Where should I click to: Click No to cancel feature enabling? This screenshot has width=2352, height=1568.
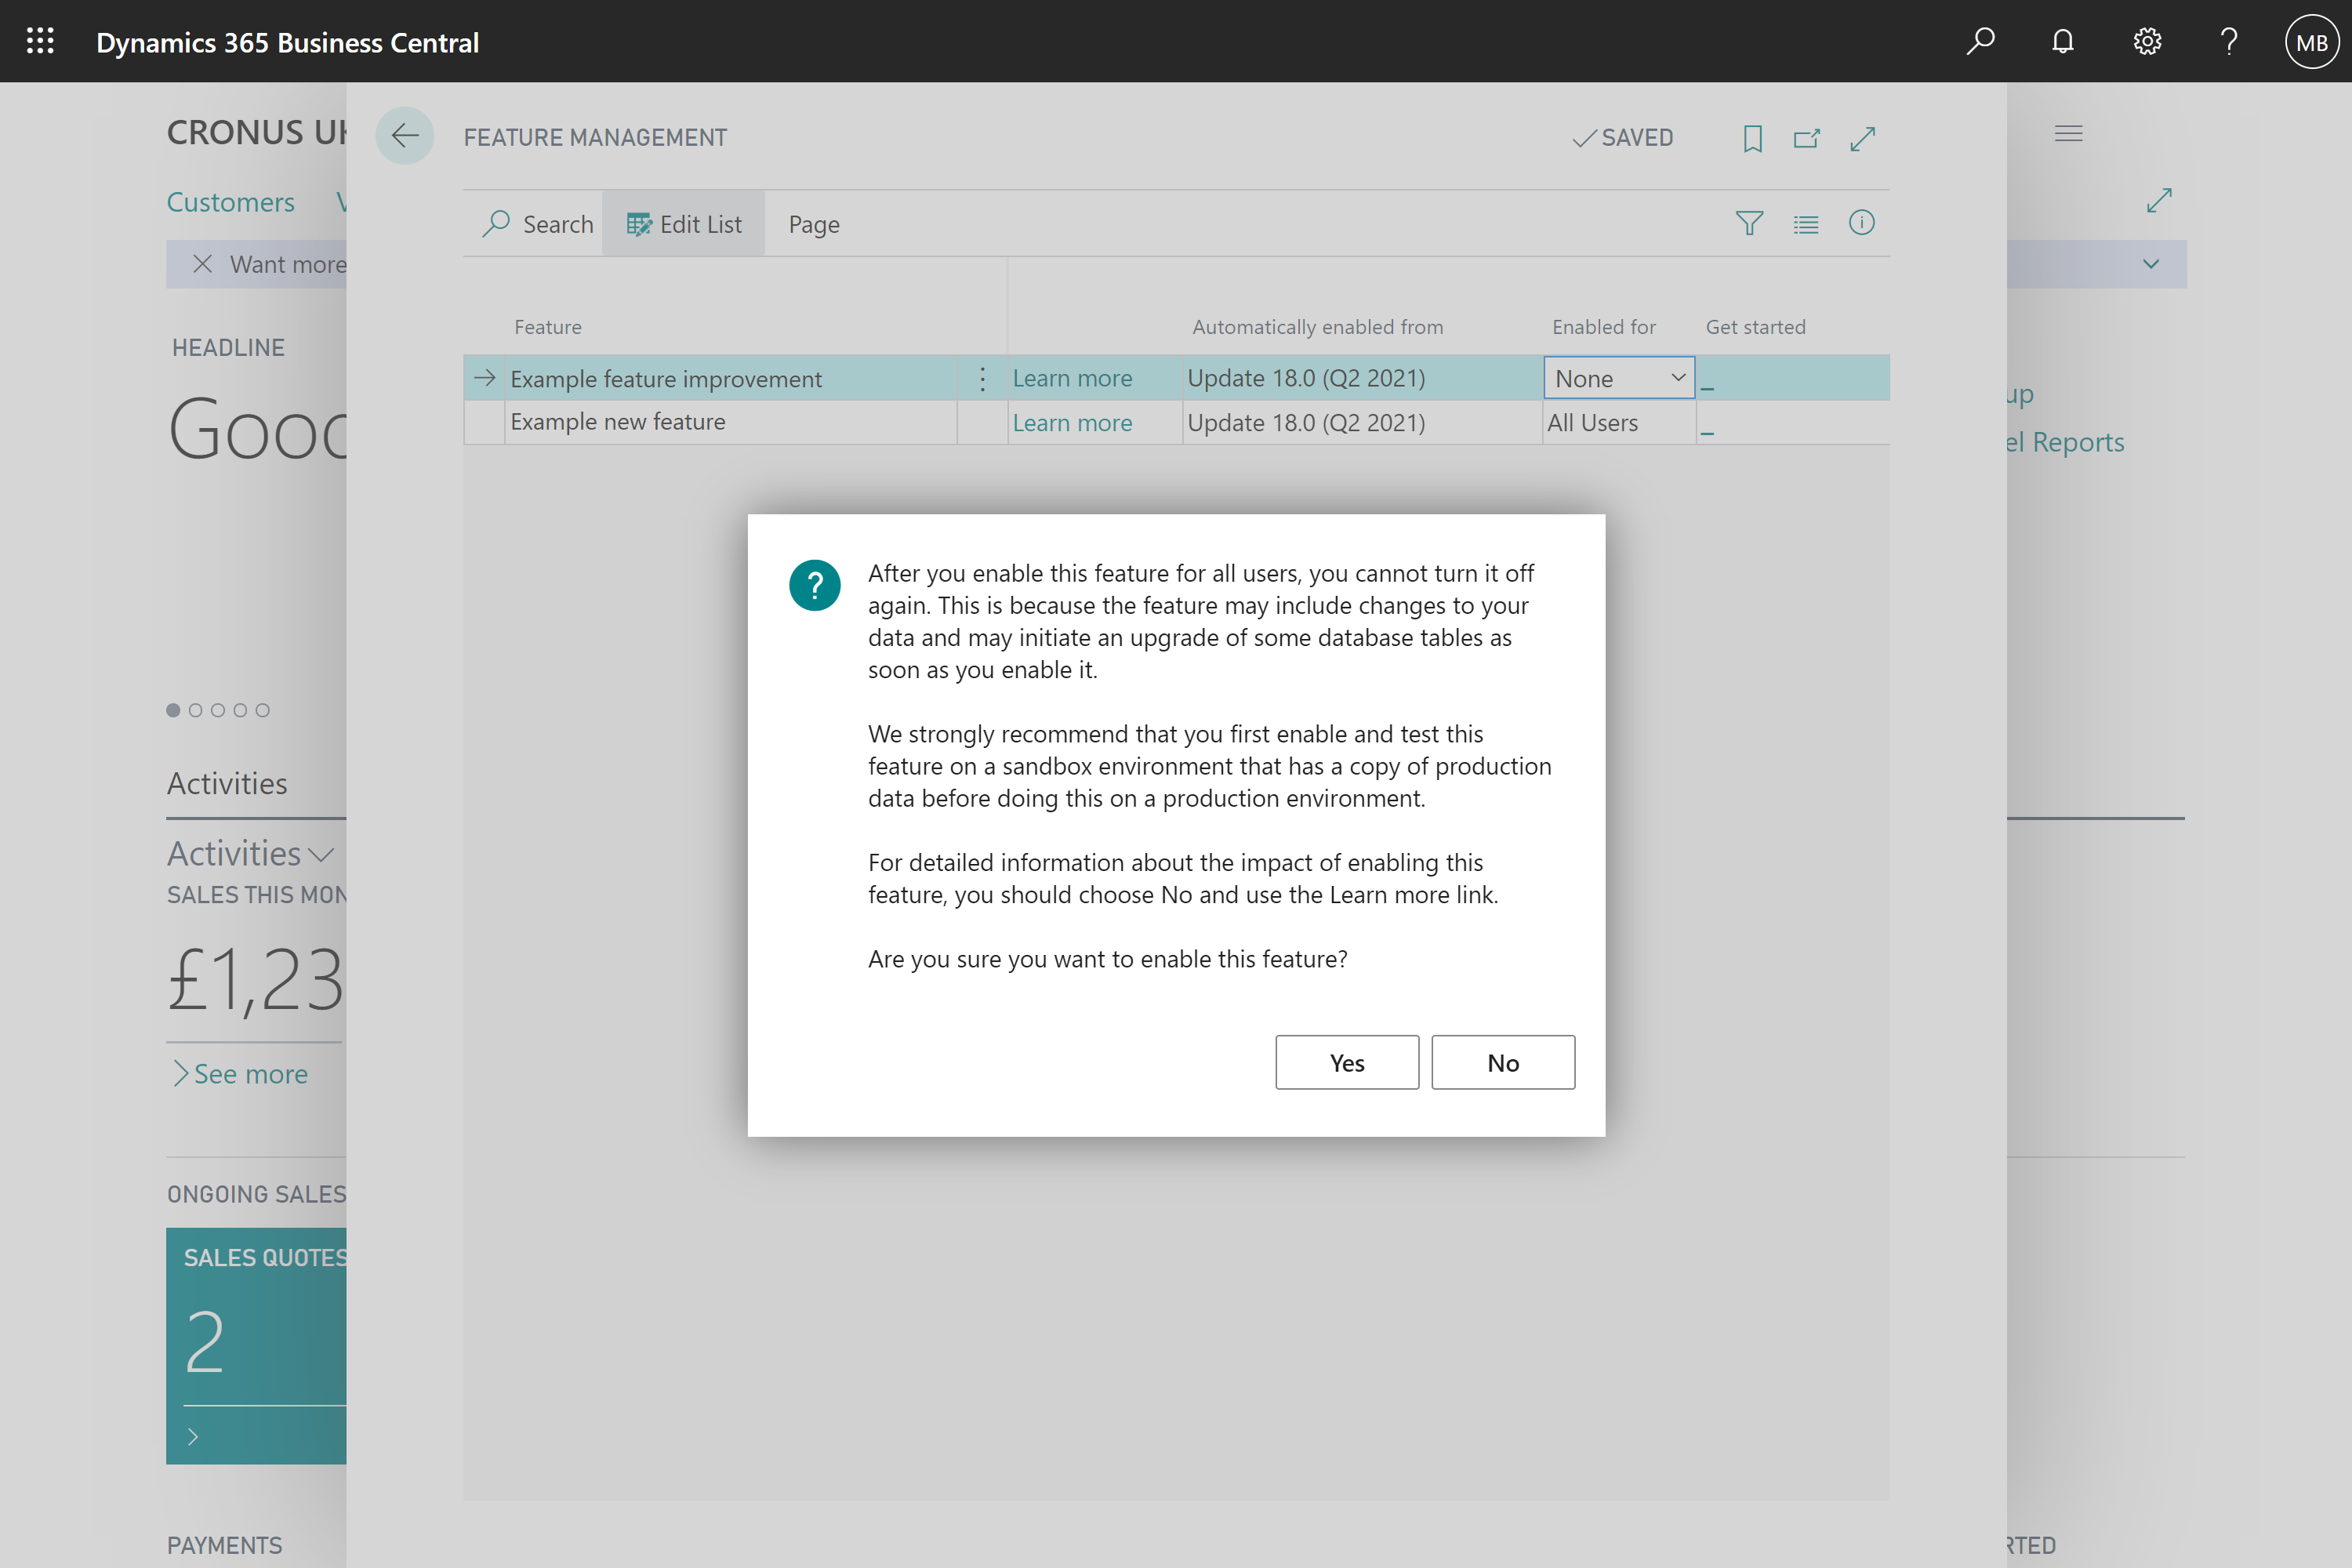[1501, 1061]
